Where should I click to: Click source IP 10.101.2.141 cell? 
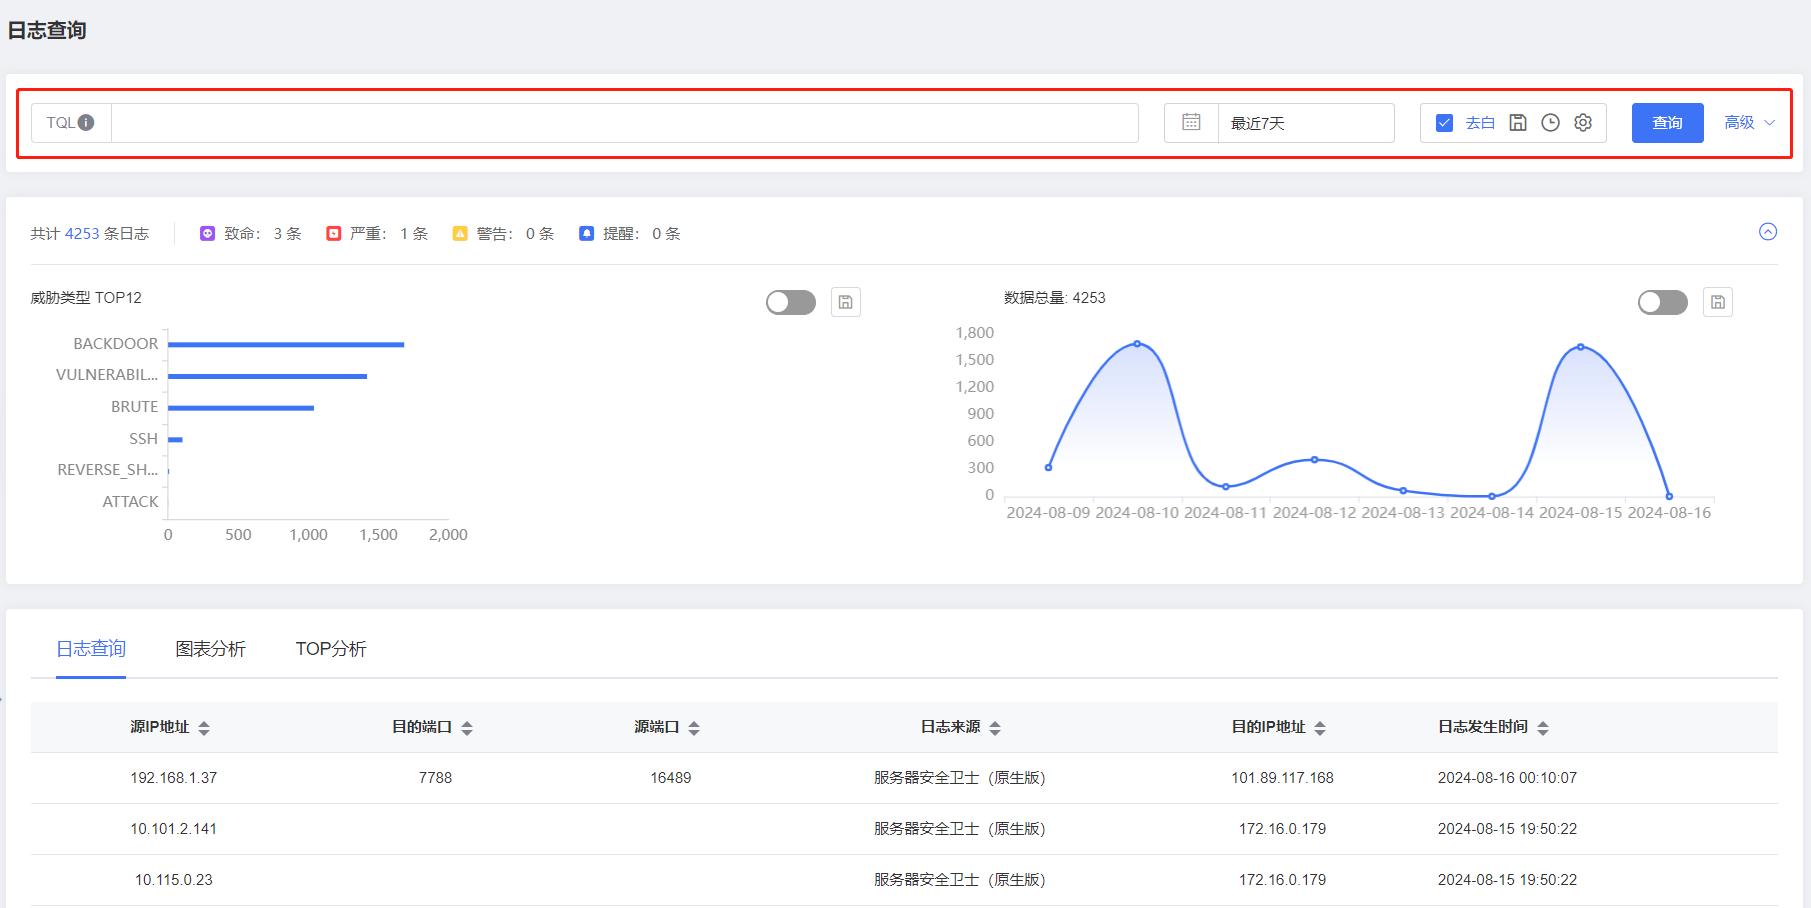[x=174, y=829]
